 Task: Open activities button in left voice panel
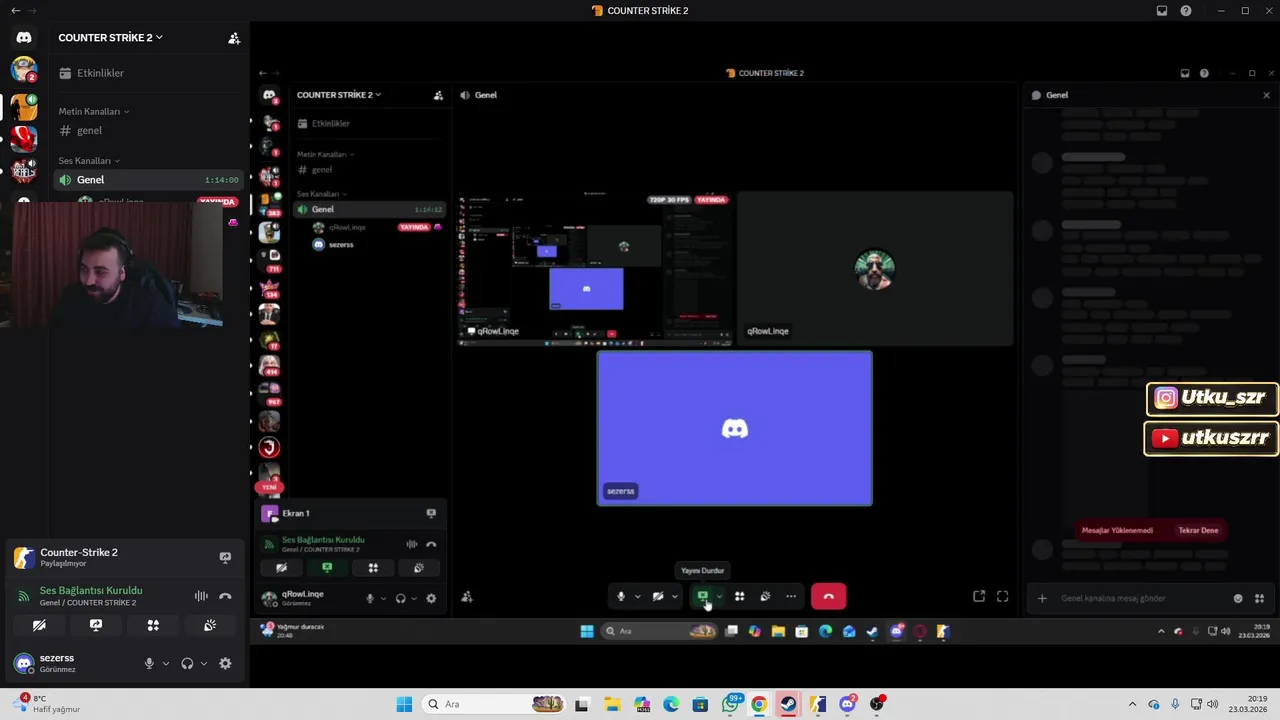[x=153, y=625]
